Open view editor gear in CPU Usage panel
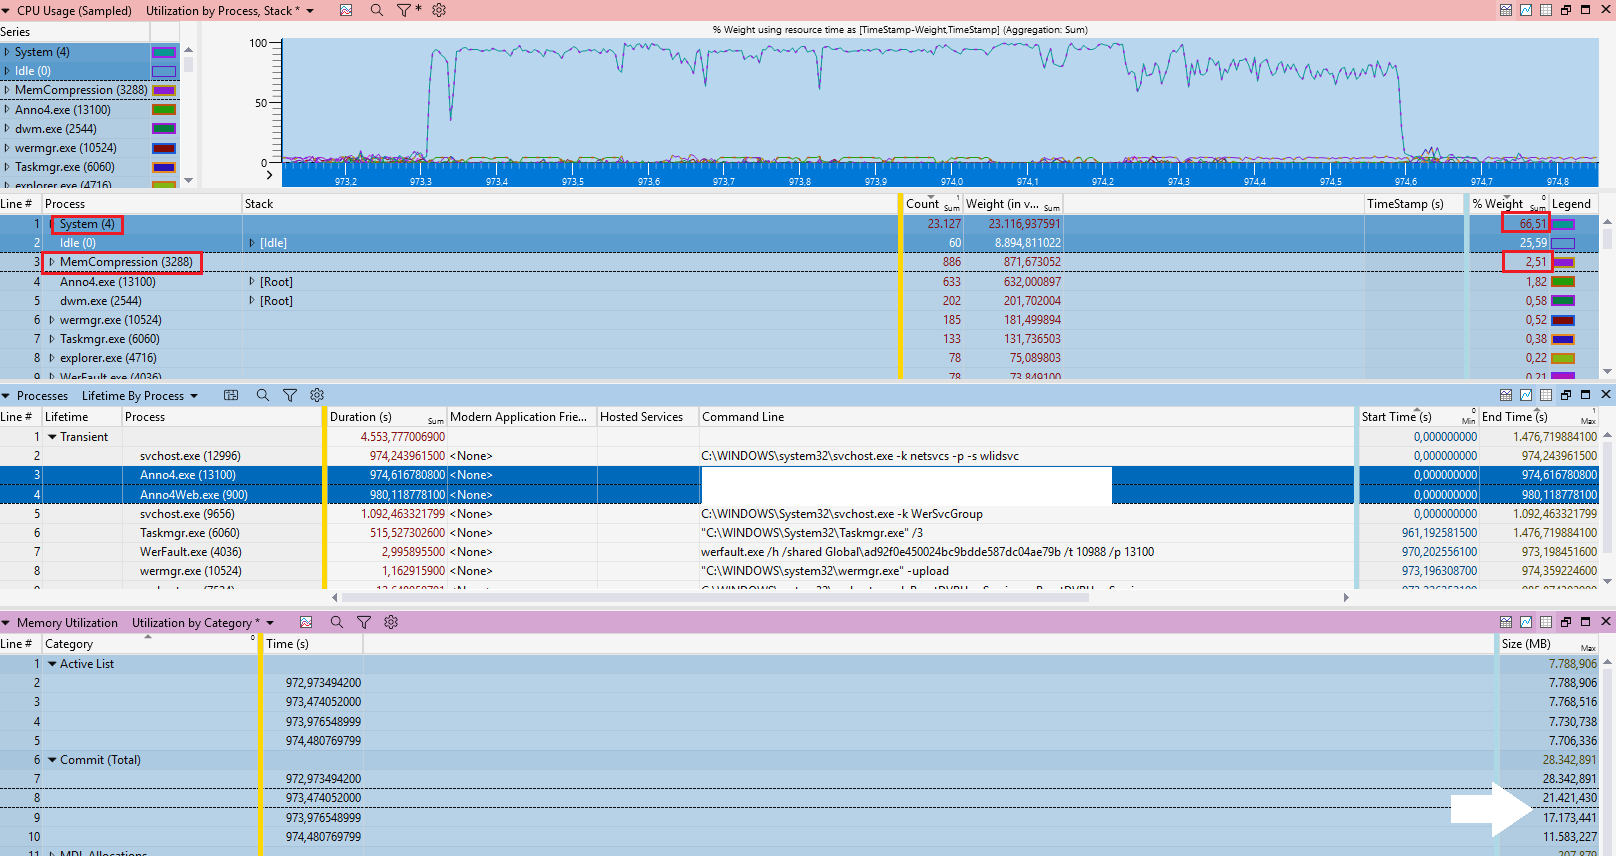 click(x=439, y=10)
